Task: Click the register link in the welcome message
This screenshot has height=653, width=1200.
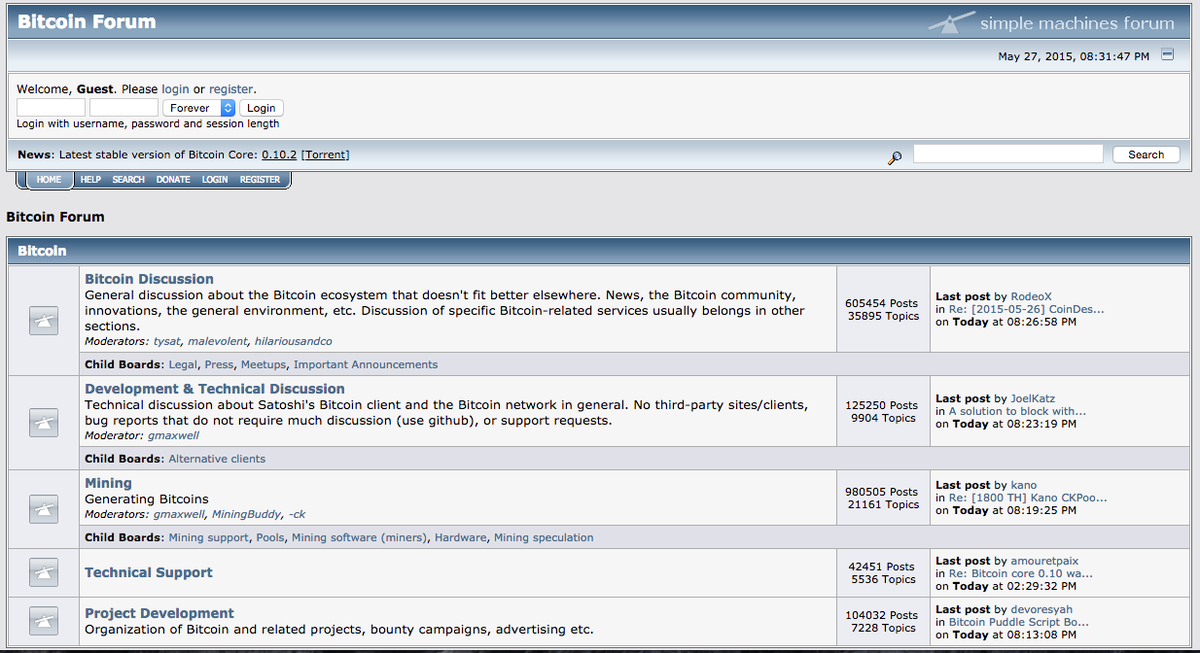Action: pyautogui.click(x=231, y=89)
